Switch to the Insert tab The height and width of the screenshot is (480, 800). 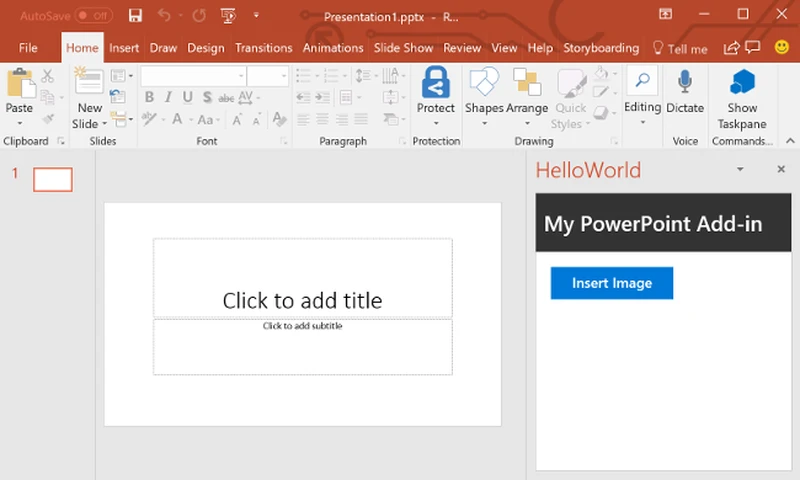click(x=123, y=48)
